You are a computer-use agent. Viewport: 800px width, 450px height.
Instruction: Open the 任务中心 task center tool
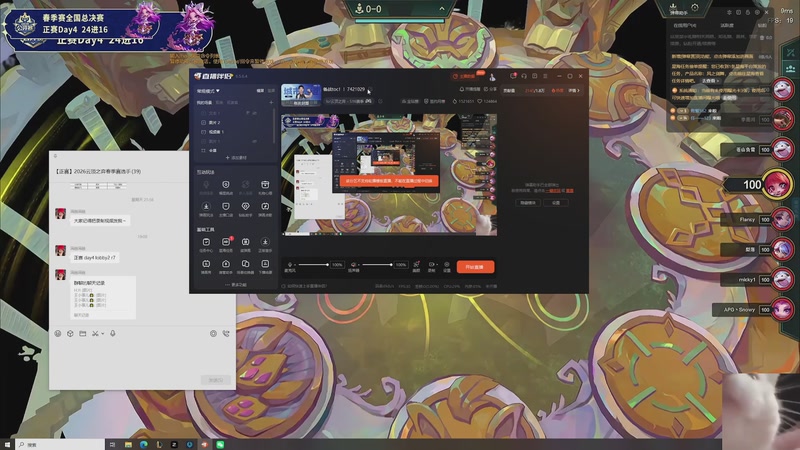click(206, 244)
